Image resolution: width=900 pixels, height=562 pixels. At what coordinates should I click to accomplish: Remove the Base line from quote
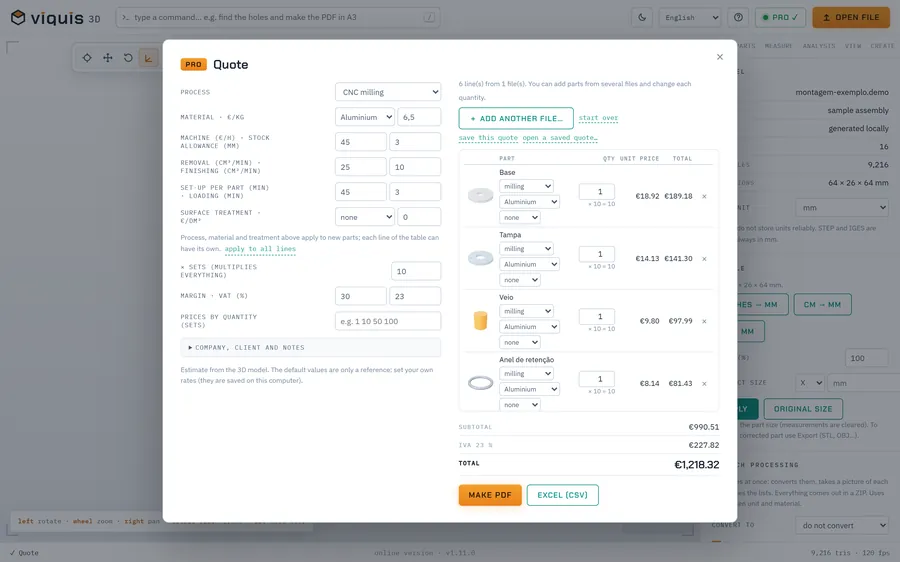[x=704, y=196]
